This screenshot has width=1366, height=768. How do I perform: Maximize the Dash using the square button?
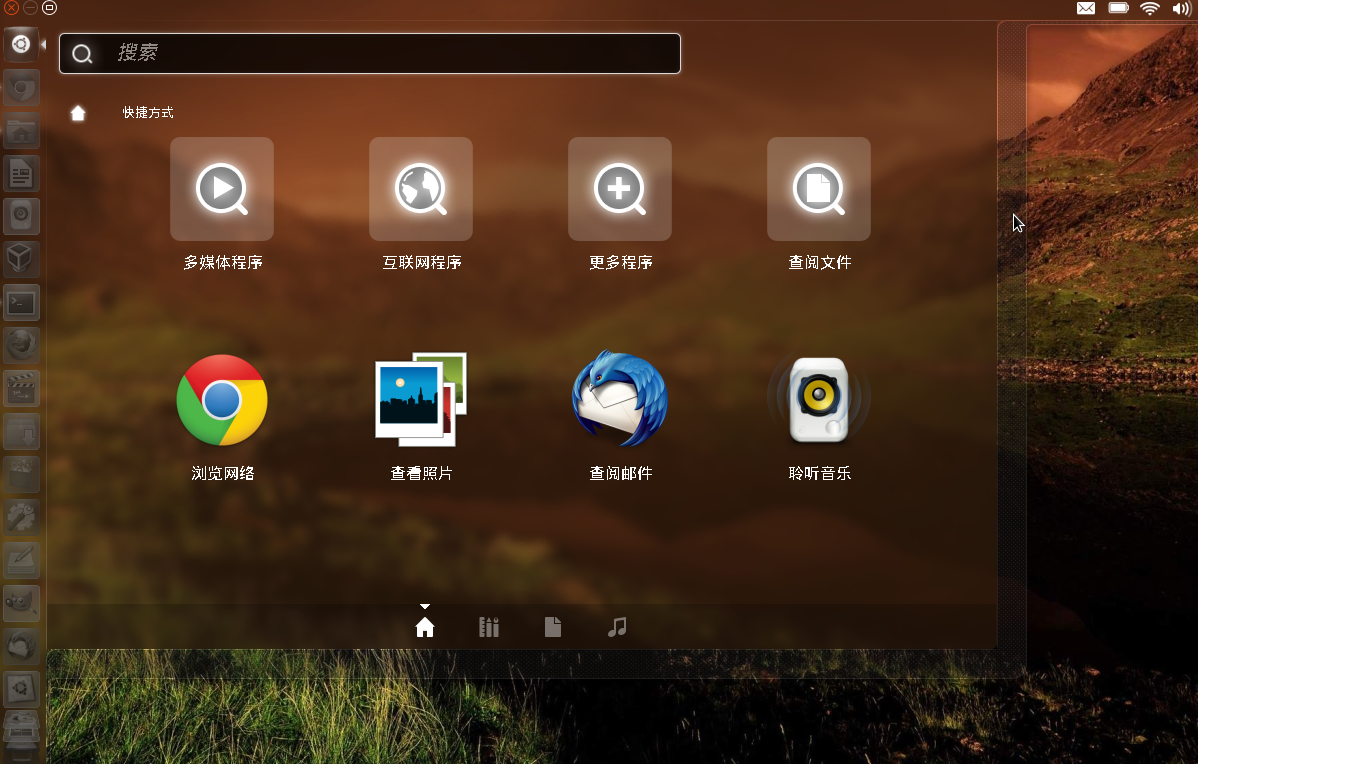[49, 8]
